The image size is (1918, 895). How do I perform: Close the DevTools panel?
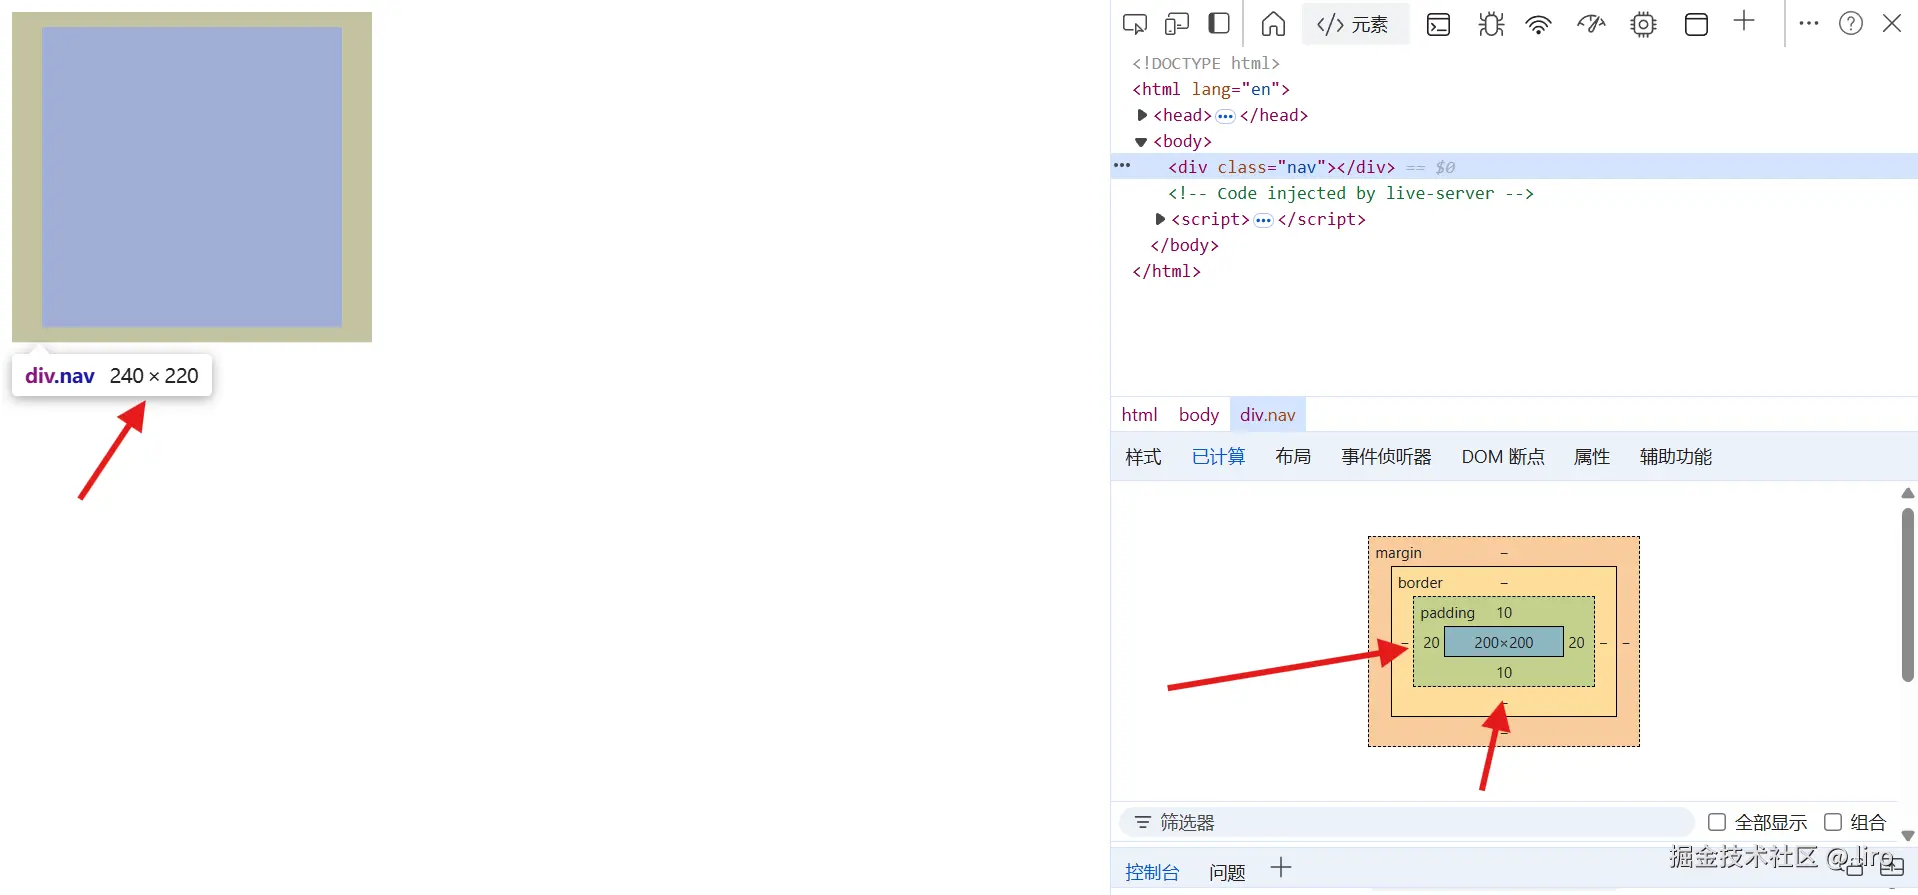click(x=1892, y=23)
